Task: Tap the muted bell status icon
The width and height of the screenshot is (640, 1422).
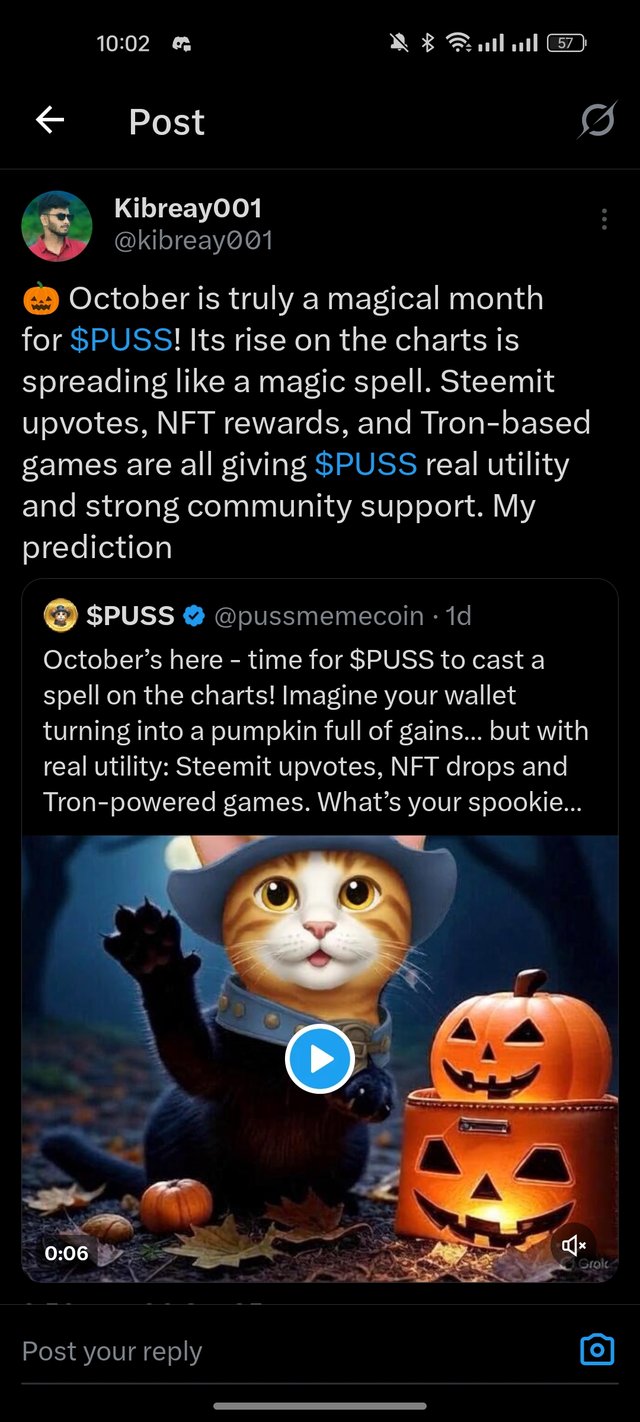Action: [398, 43]
